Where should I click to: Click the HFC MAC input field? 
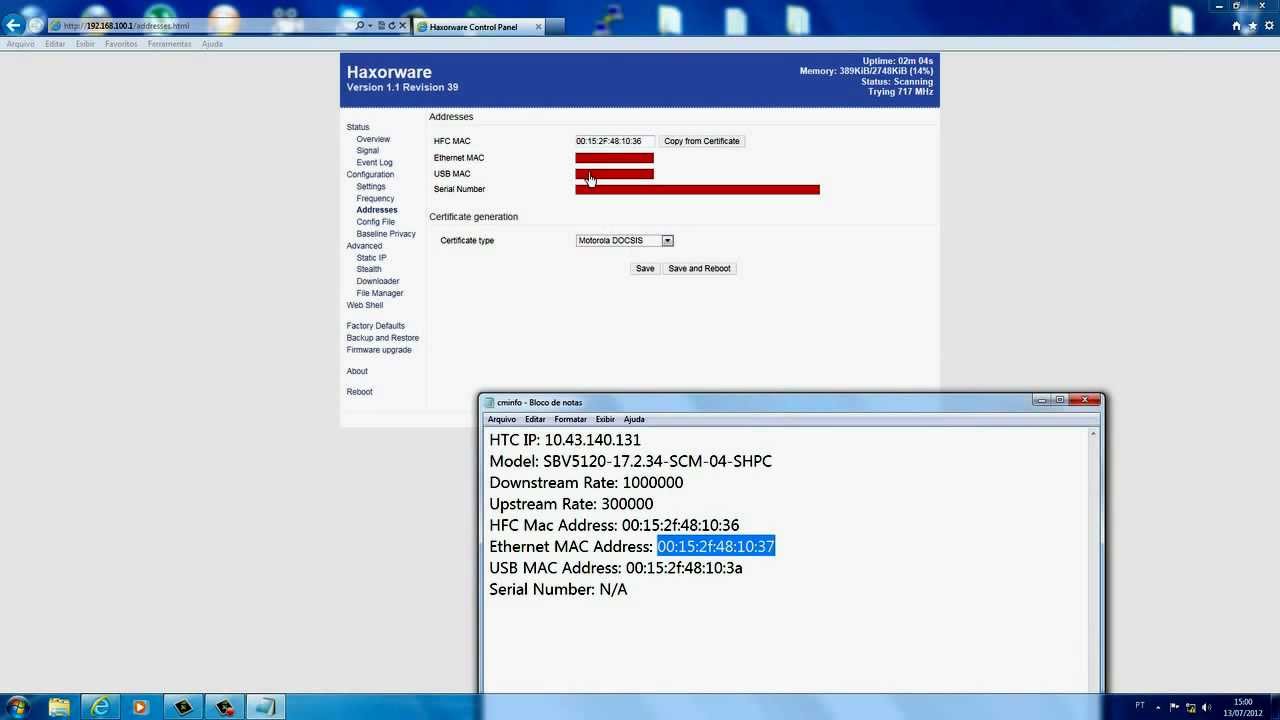pyautogui.click(x=614, y=141)
